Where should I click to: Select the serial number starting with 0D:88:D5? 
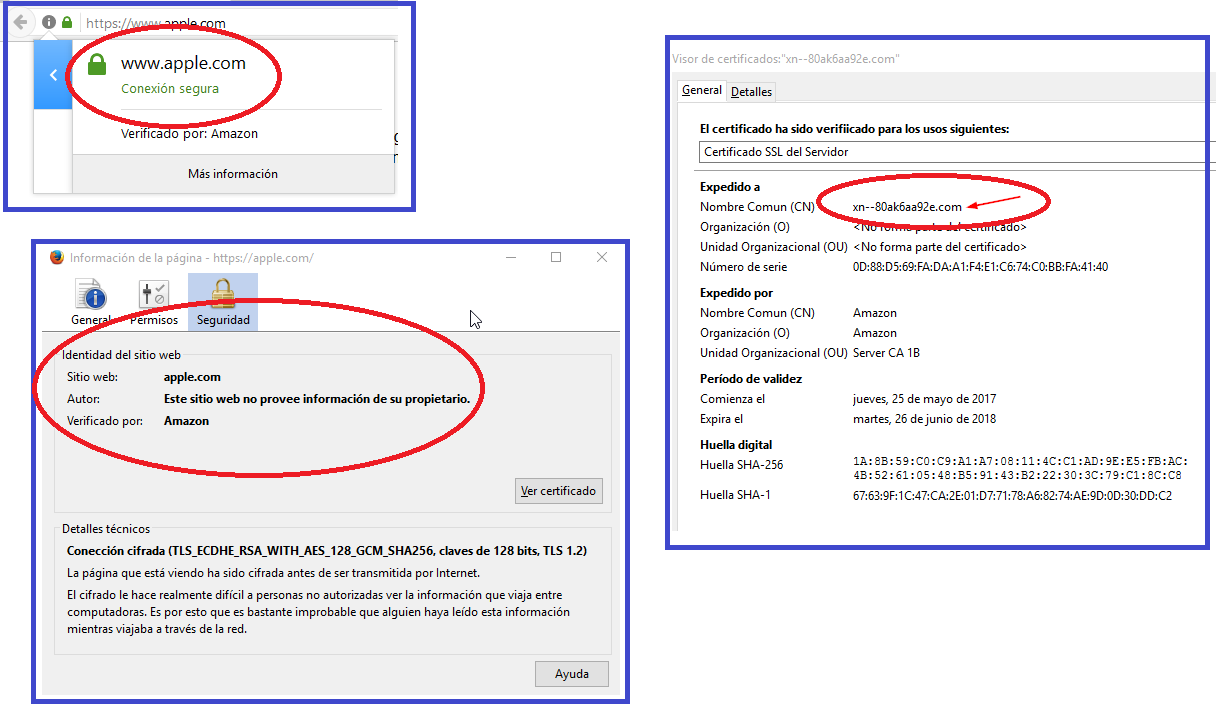[980, 267]
